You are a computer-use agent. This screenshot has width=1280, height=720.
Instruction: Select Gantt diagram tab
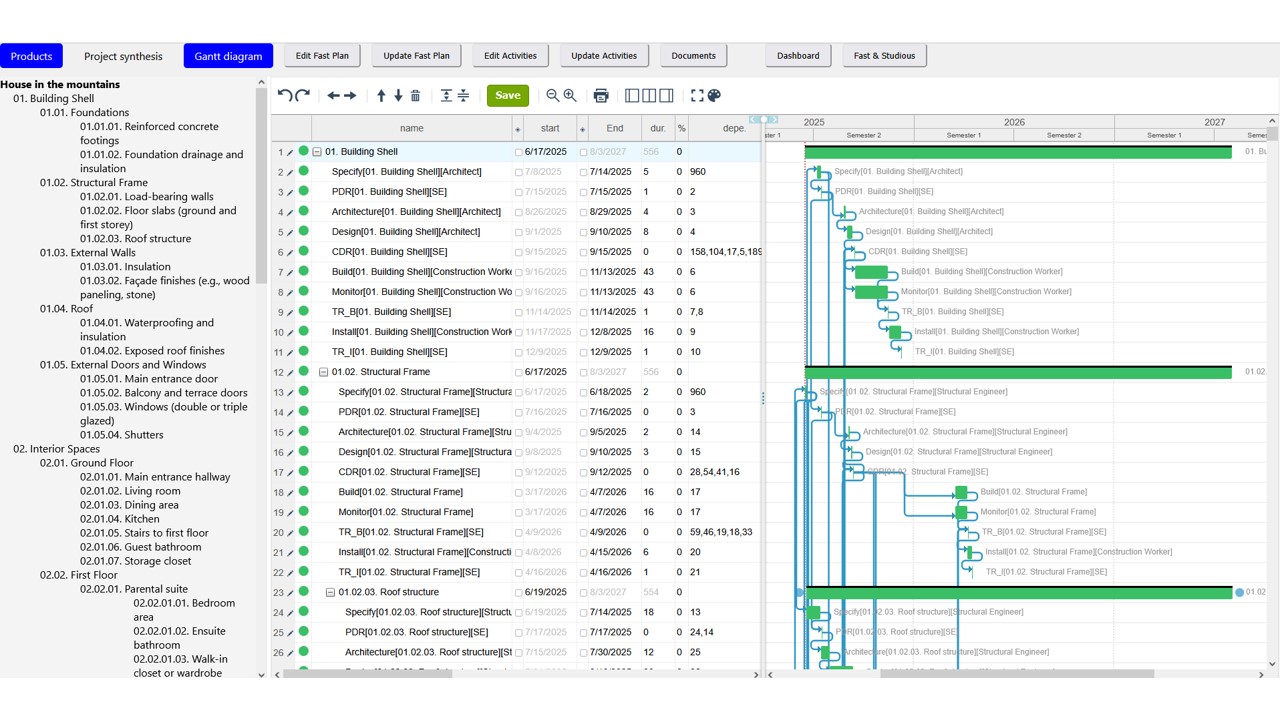(x=228, y=56)
